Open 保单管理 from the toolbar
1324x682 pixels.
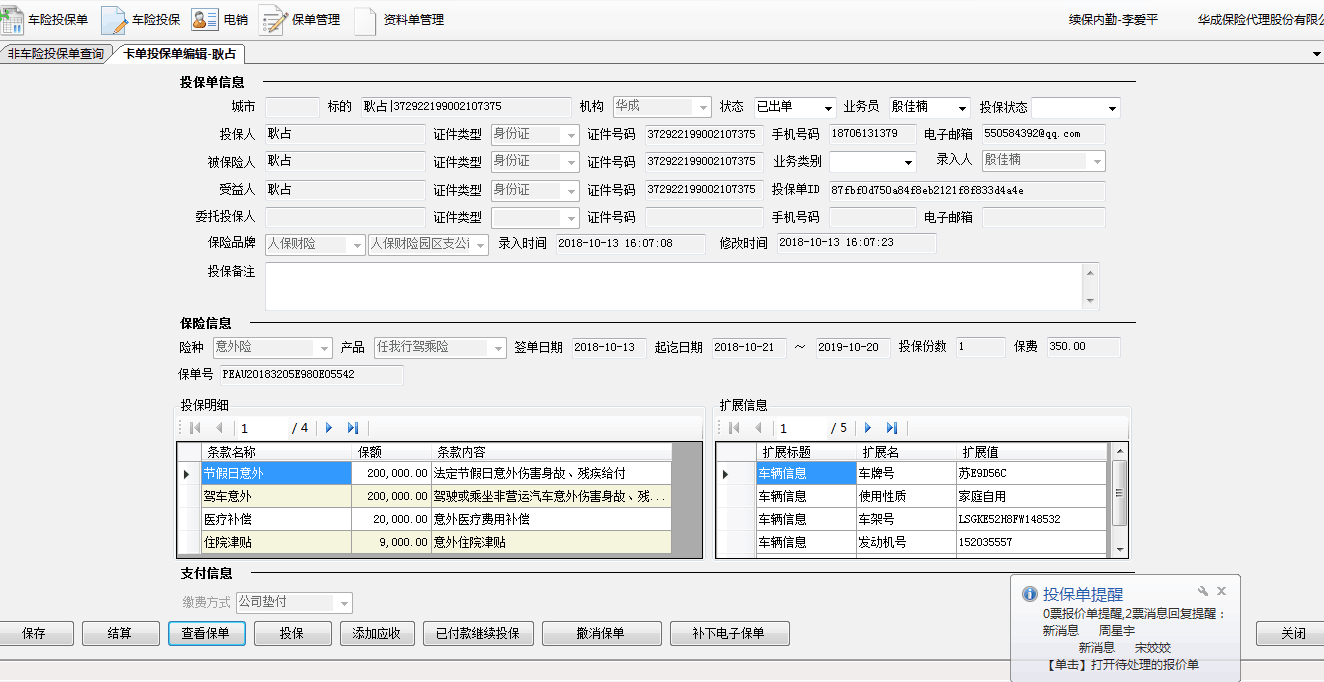[x=273, y=19]
